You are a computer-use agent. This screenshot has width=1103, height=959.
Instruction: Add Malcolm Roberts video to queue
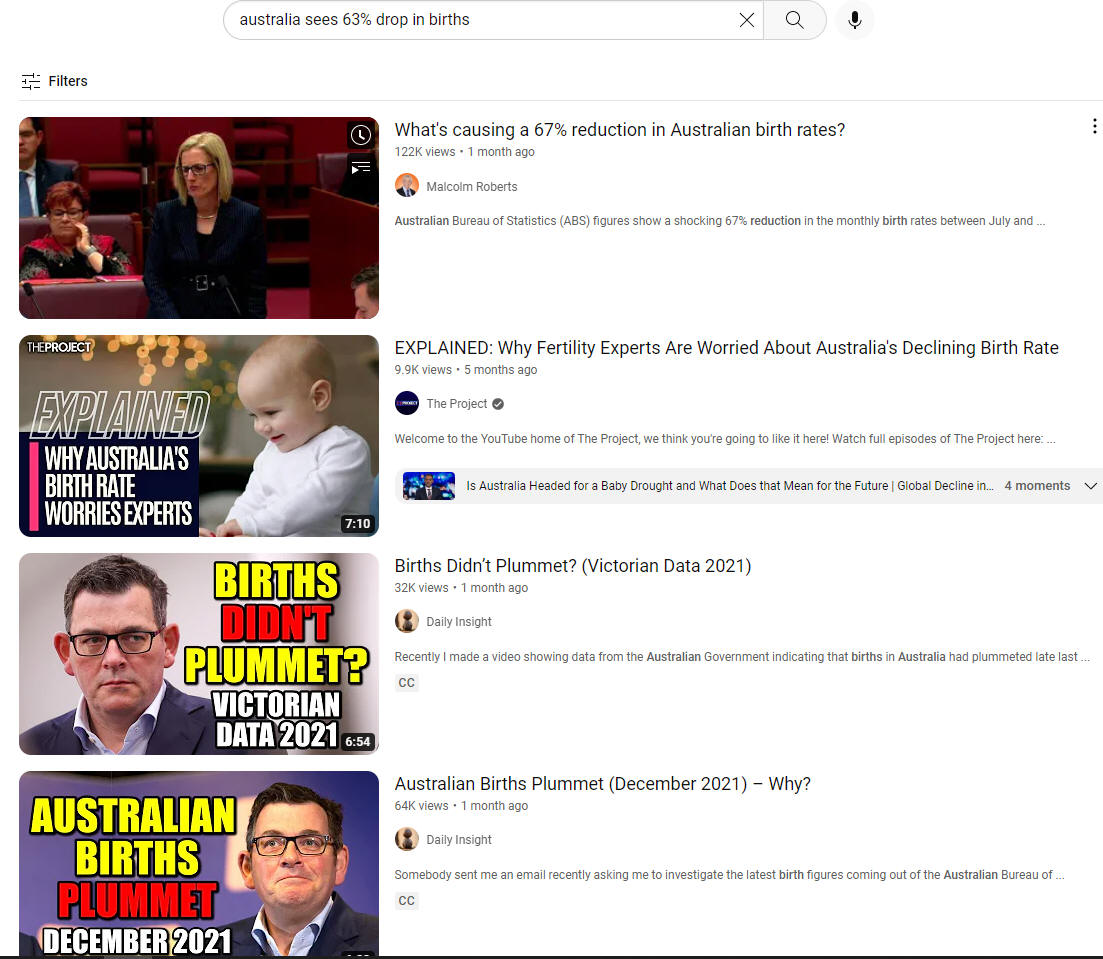[x=361, y=167]
